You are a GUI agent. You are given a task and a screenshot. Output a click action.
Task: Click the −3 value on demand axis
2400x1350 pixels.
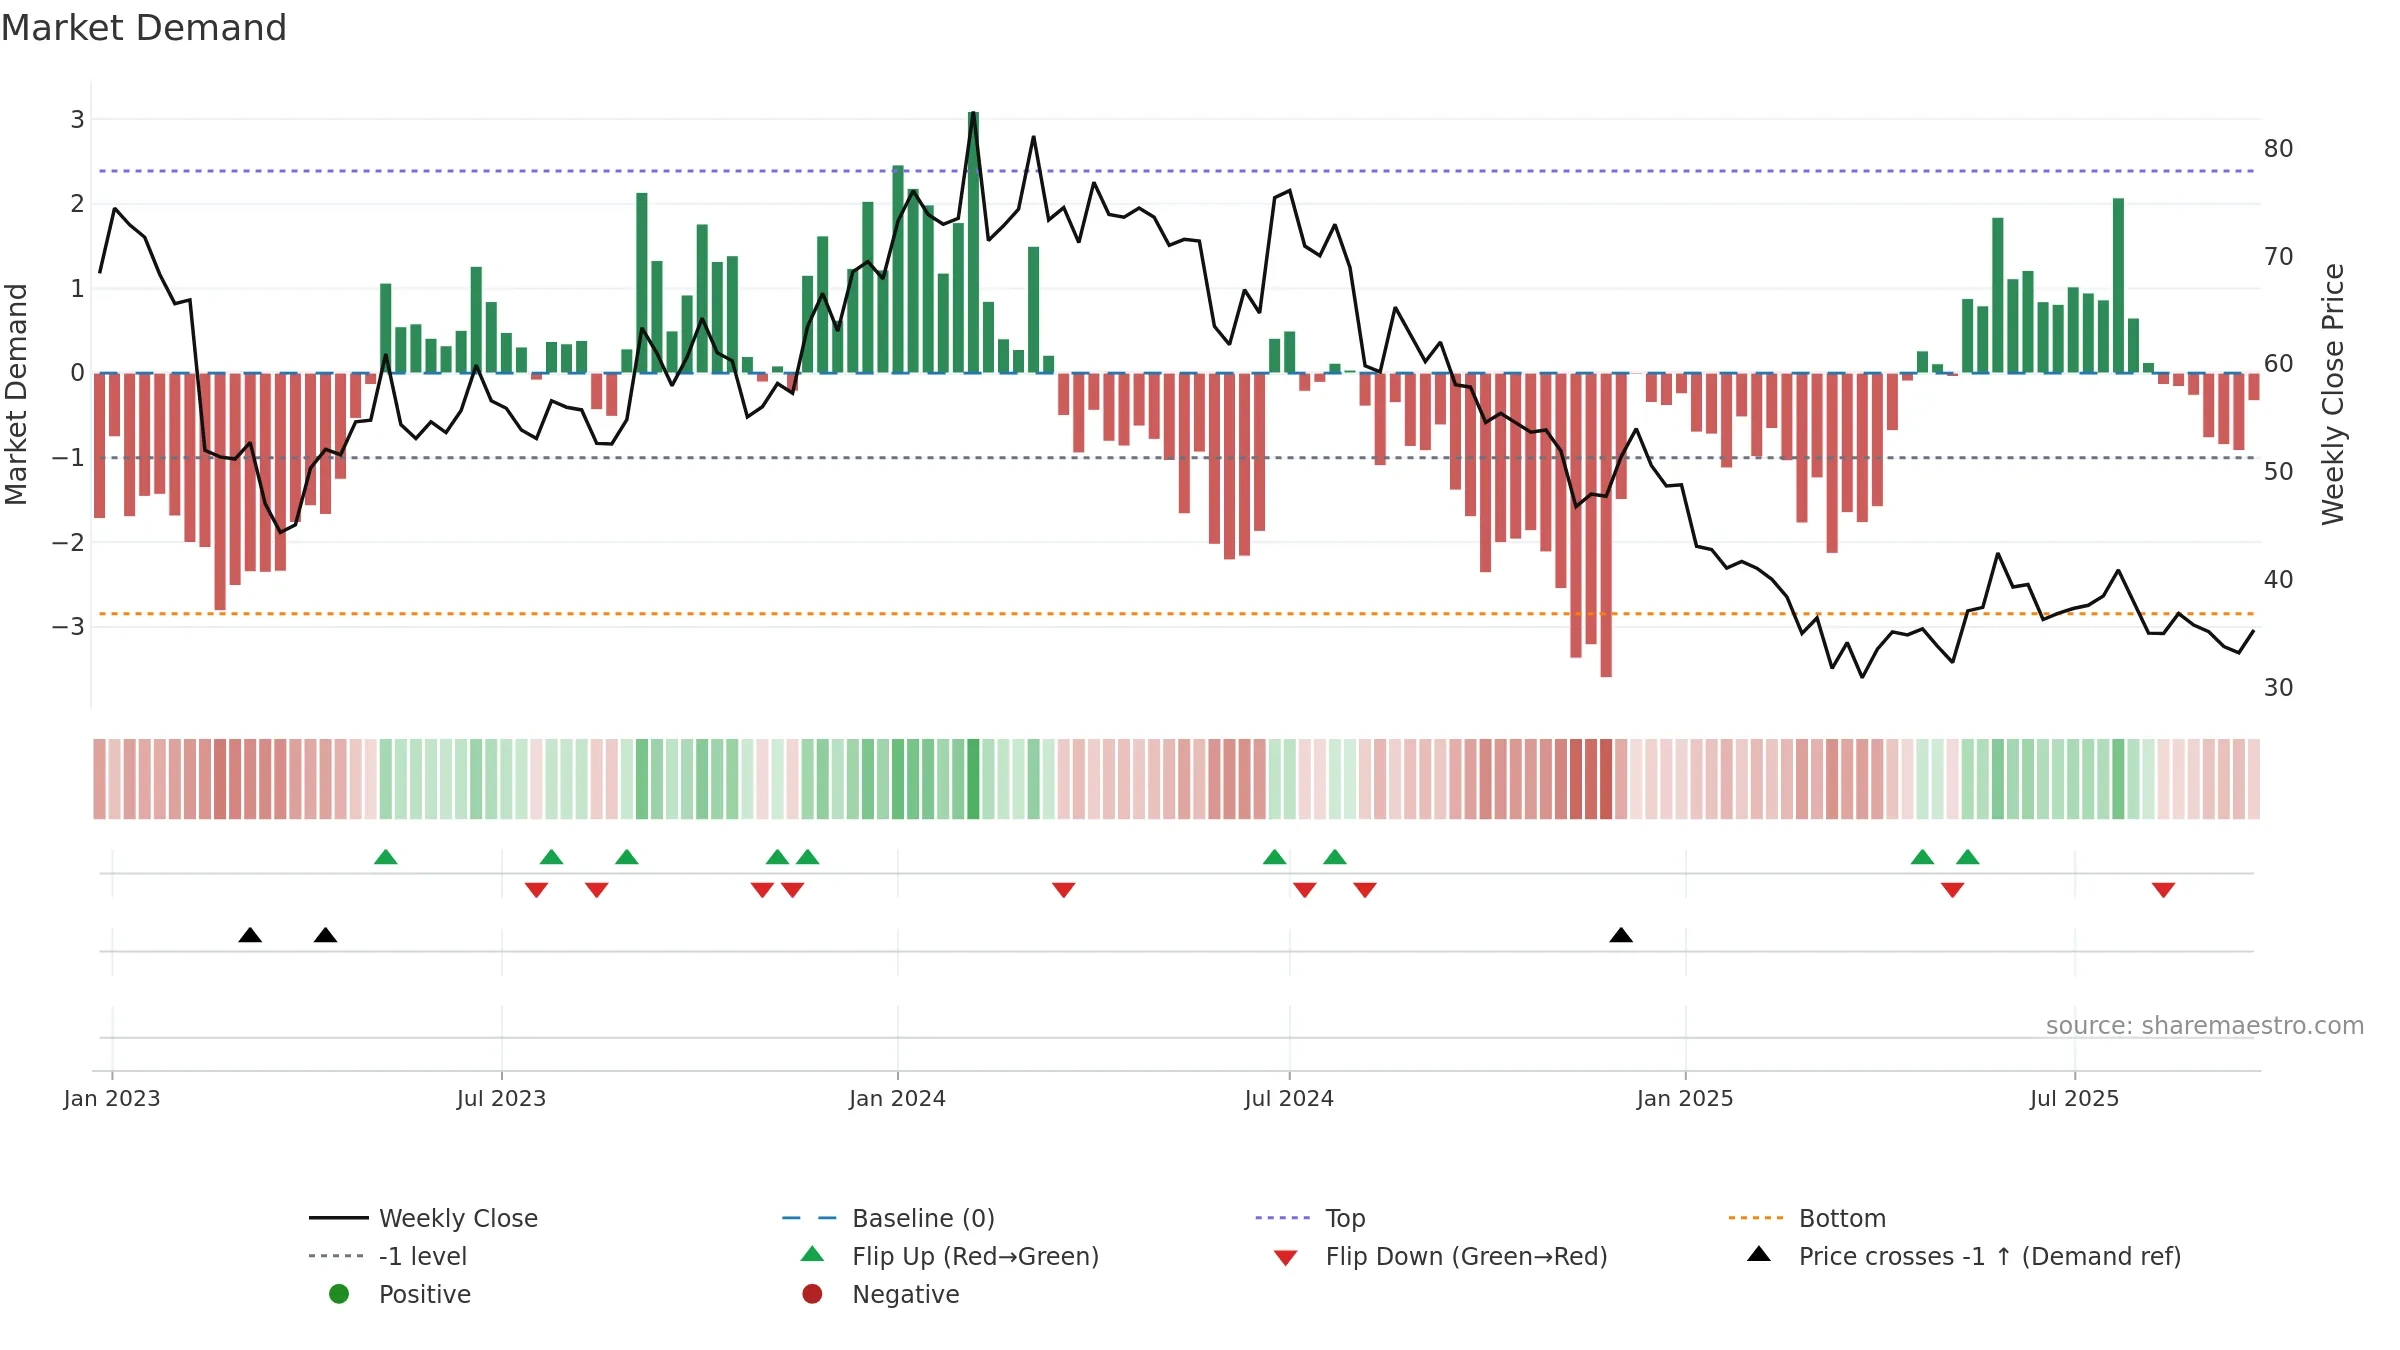(x=68, y=627)
